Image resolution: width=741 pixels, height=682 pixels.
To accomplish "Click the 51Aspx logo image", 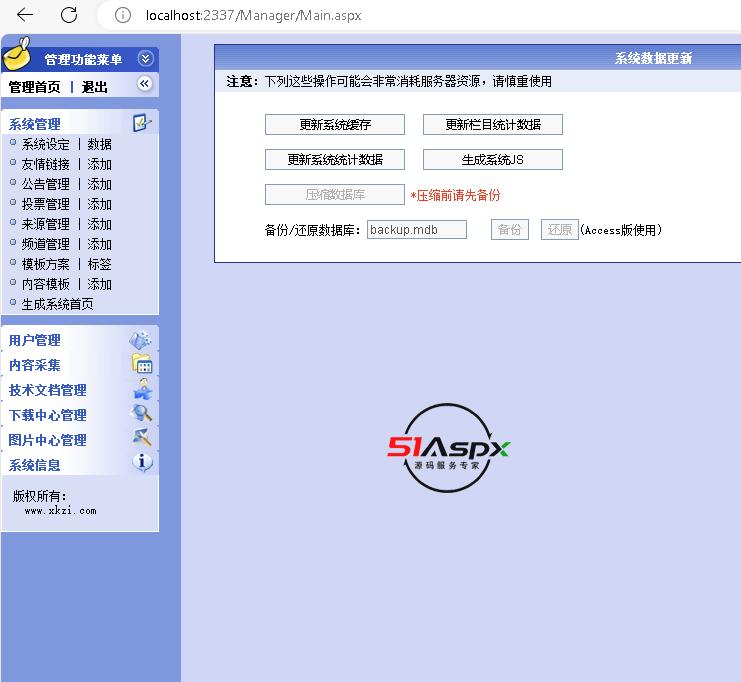I will click(x=448, y=448).
